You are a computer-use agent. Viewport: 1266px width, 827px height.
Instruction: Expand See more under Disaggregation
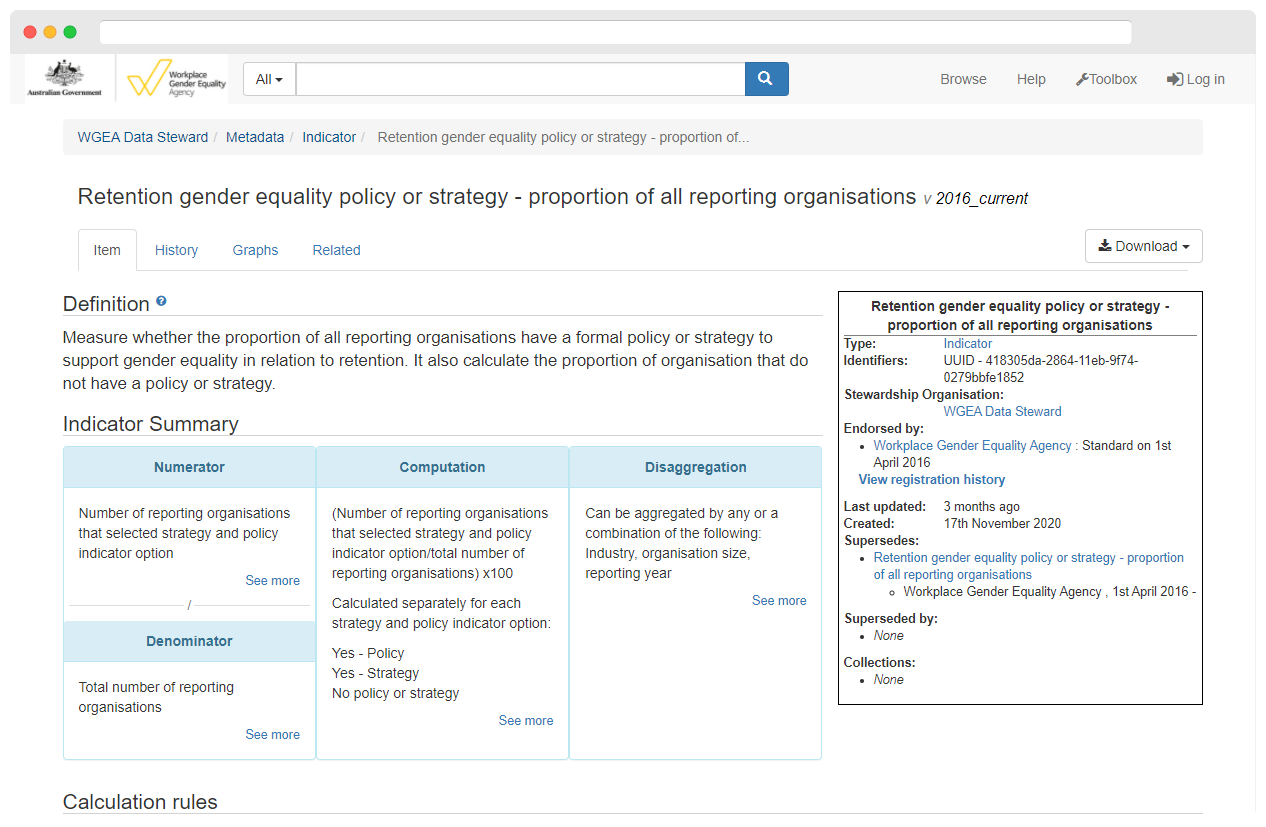click(x=779, y=600)
